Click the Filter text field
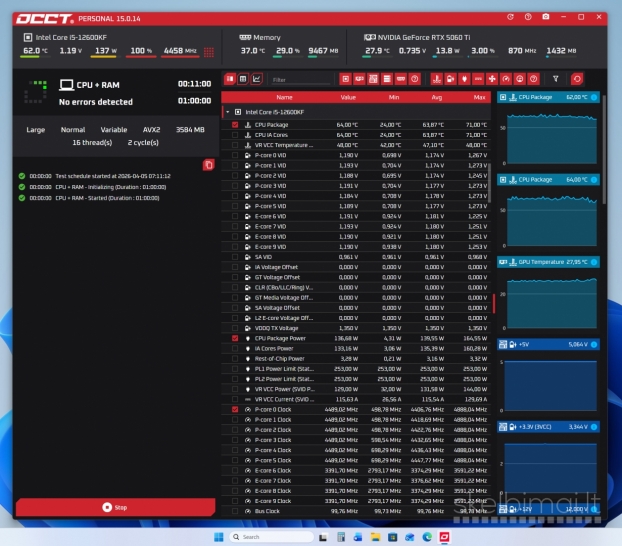622x546 pixels. click(301, 80)
